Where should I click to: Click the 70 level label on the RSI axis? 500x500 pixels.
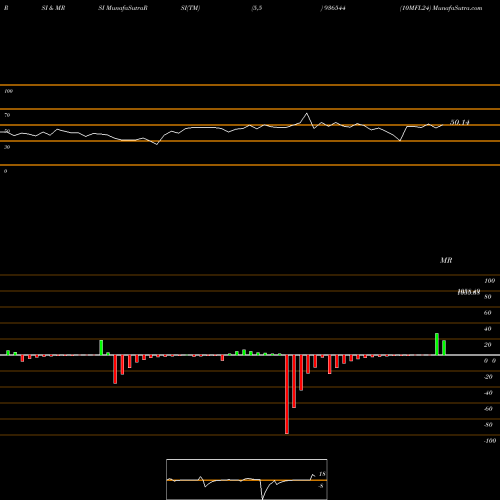coord(7,115)
